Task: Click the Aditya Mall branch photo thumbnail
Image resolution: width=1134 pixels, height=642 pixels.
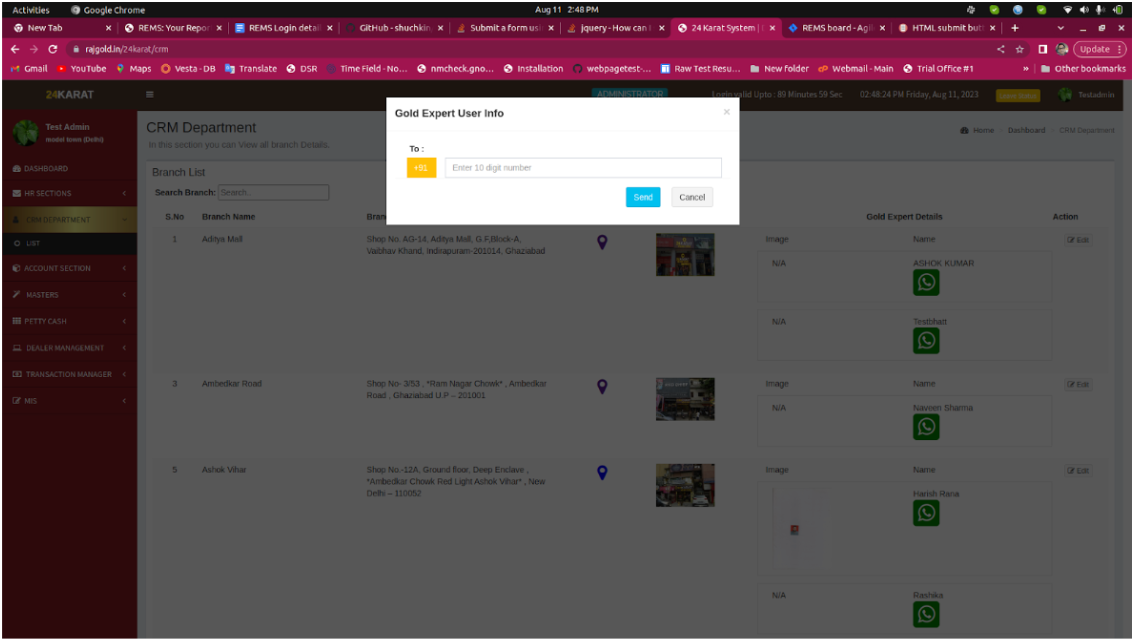Action: click(685, 255)
